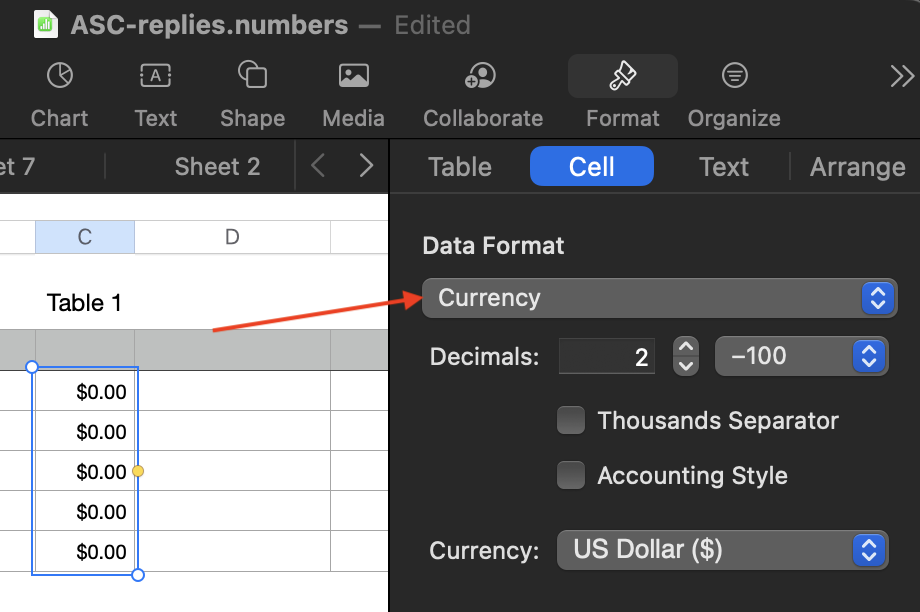Open the Media insert icon
This screenshot has width=920, height=612.
(353, 76)
